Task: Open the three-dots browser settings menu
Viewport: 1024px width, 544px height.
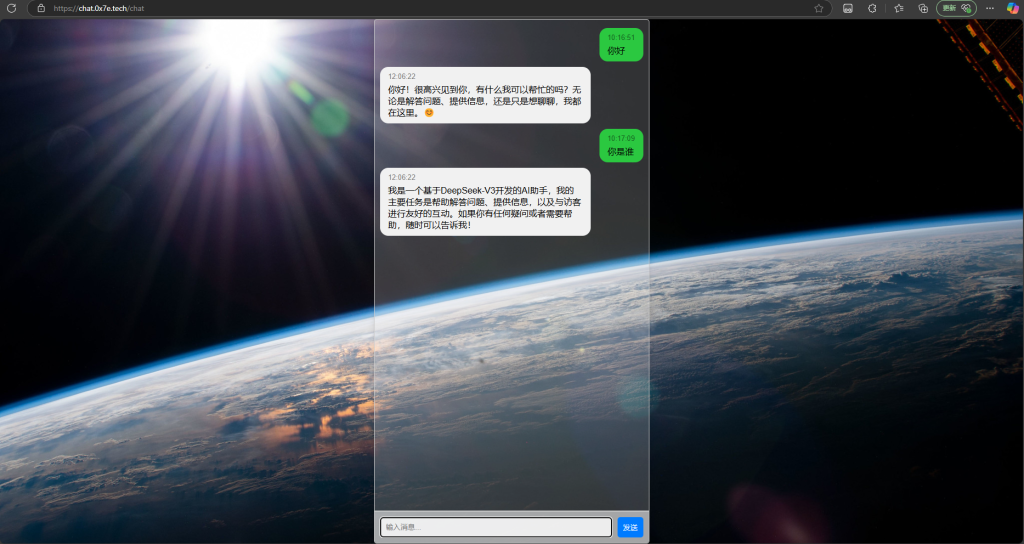Action: click(990, 8)
